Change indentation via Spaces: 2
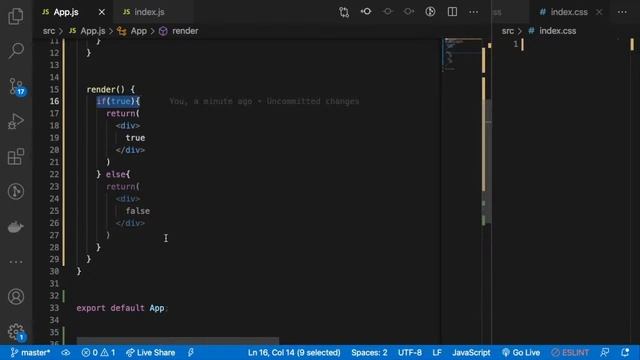The height and width of the screenshot is (360, 640). click(x=369, y=353)
